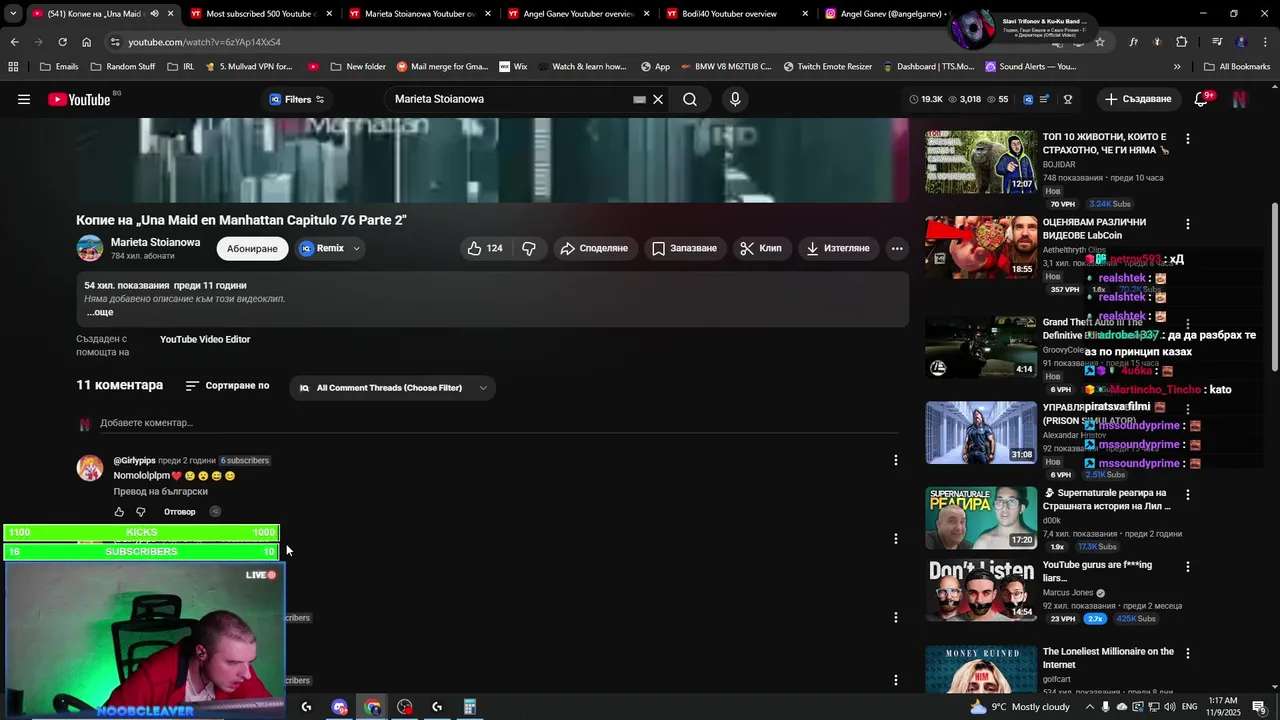The image size is (1280, 720).
Task: Translate comment via Превод на български
Action: coord(161,492)
